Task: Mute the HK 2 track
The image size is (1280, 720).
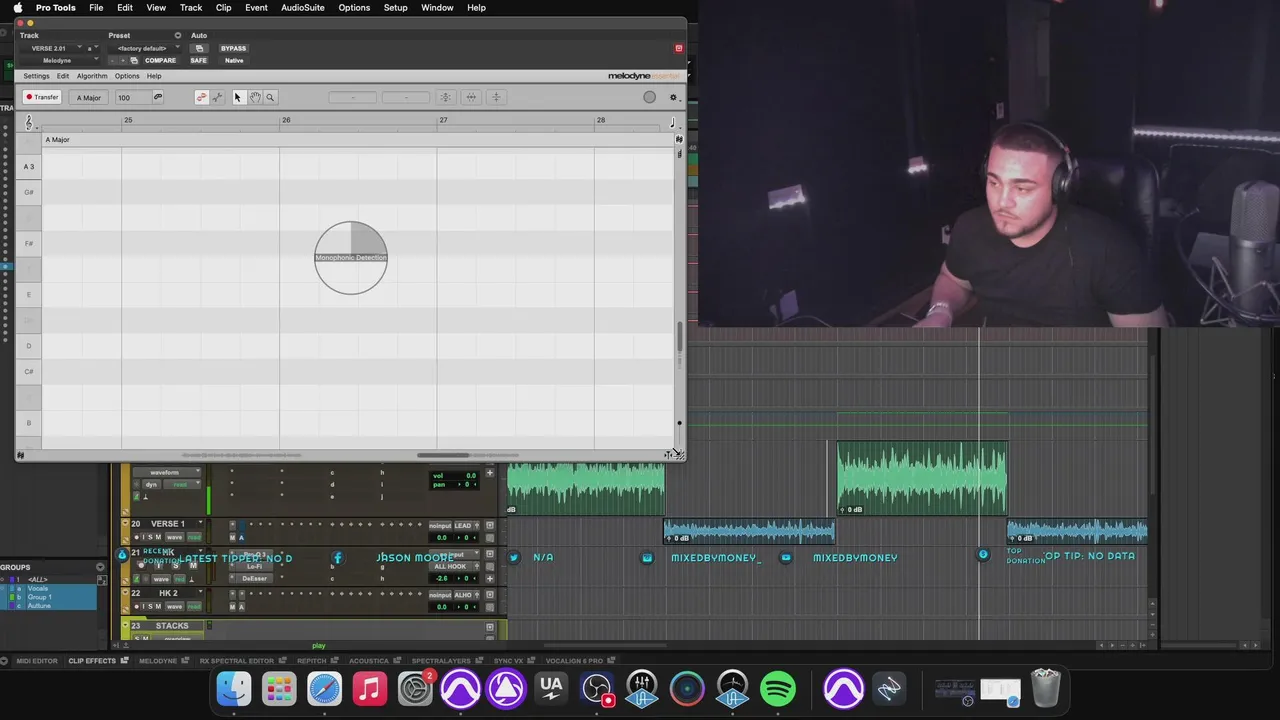Action: coord(158,606)
